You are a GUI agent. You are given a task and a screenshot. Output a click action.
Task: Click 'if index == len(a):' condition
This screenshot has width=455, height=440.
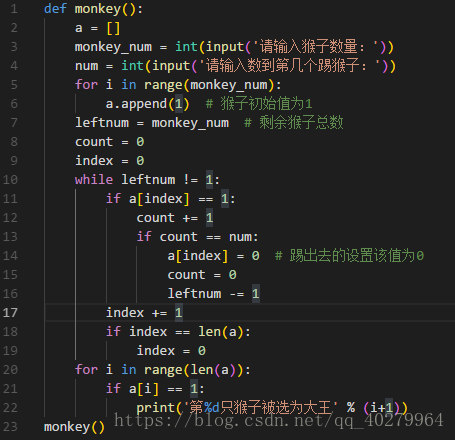(x=178, y=332)
